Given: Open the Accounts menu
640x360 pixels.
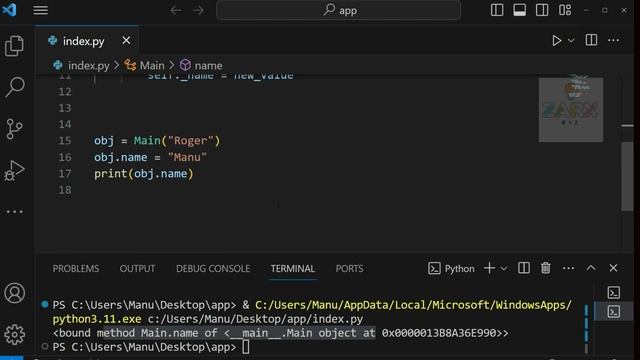Looking at the screenshot, I should tap(15, 293).
